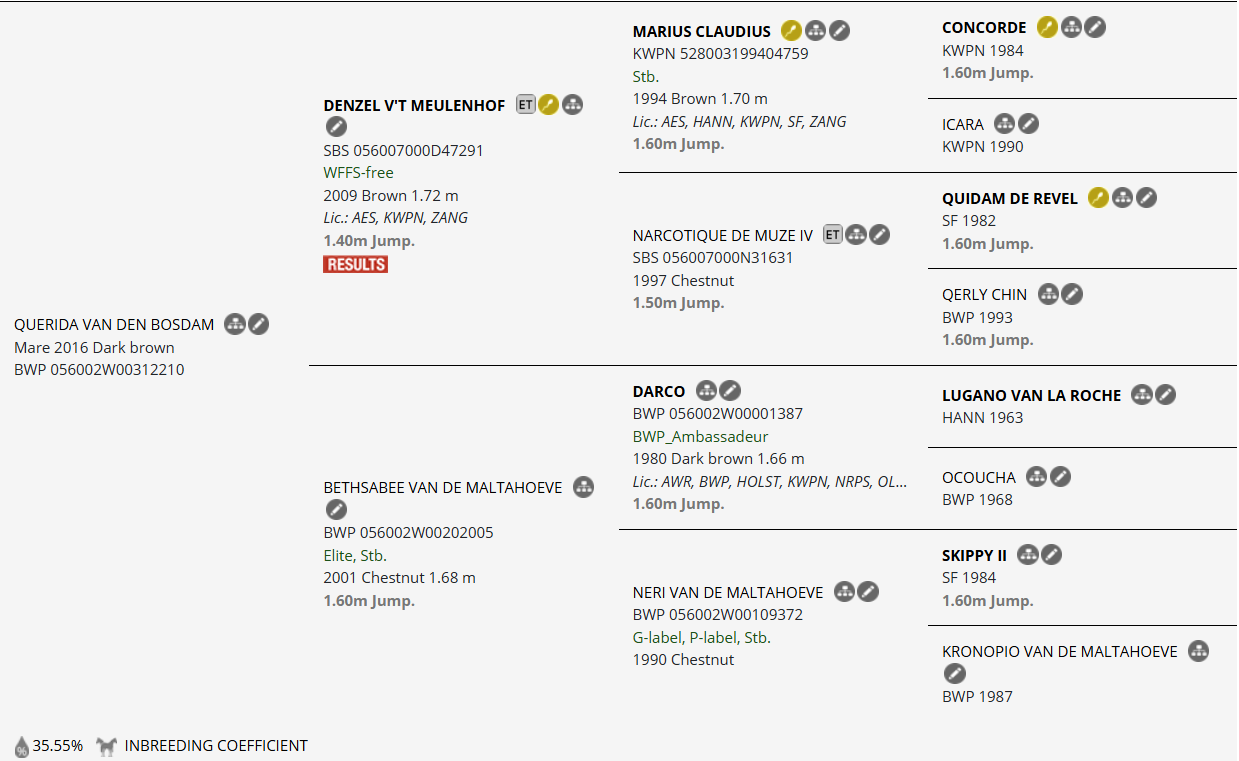The width and height of the screenshot is (1239, 761).
Task: Click the inbreeding percentage droplet icon
Action: click(22, 746)
